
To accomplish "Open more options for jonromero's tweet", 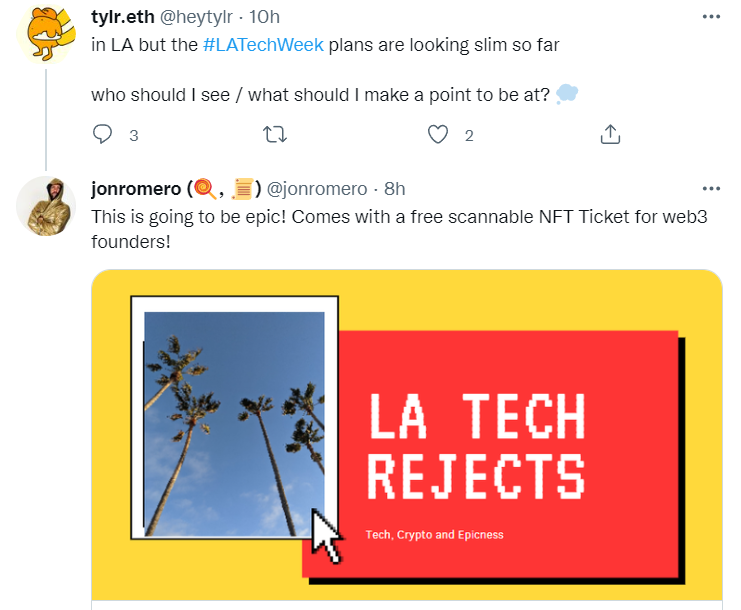I will 711,188.
